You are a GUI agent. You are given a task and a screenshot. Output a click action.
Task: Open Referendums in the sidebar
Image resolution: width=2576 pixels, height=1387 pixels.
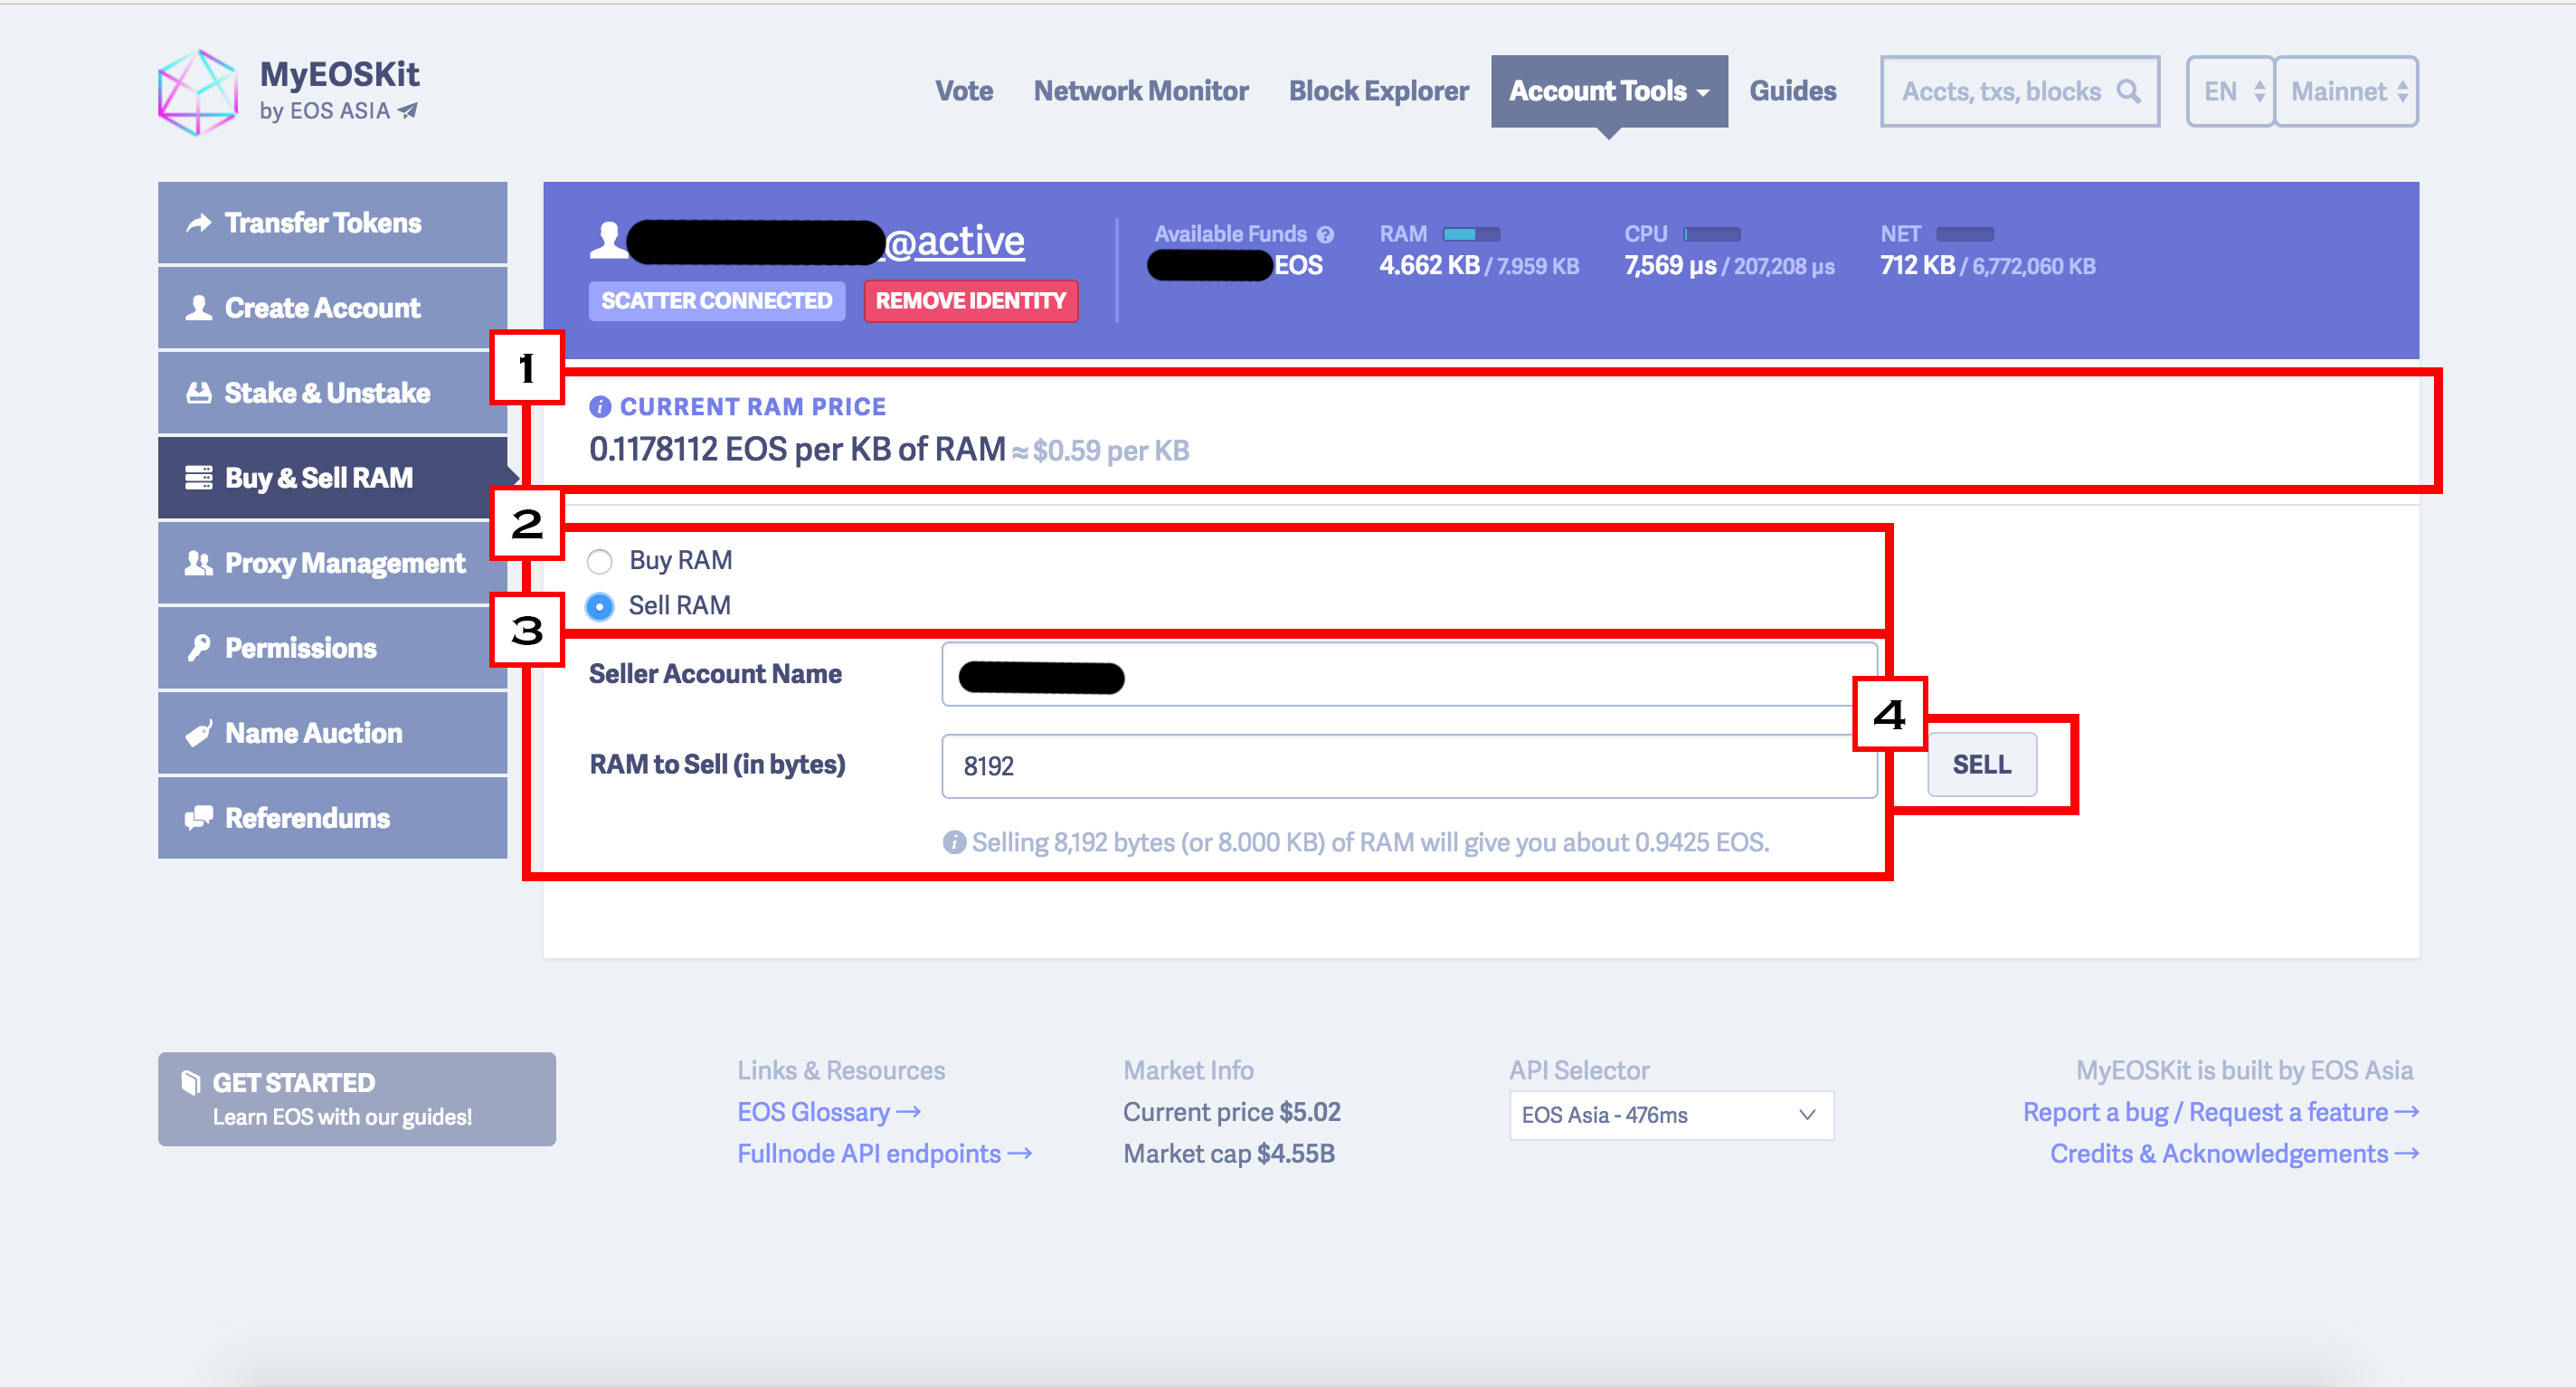[x=332, y=818]
